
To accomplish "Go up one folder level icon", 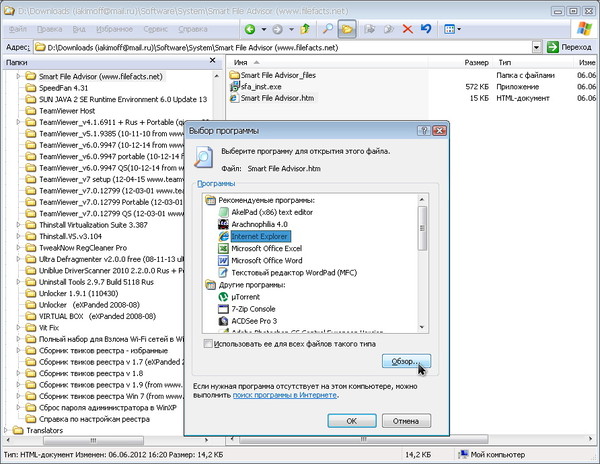I will click(305, 29).
